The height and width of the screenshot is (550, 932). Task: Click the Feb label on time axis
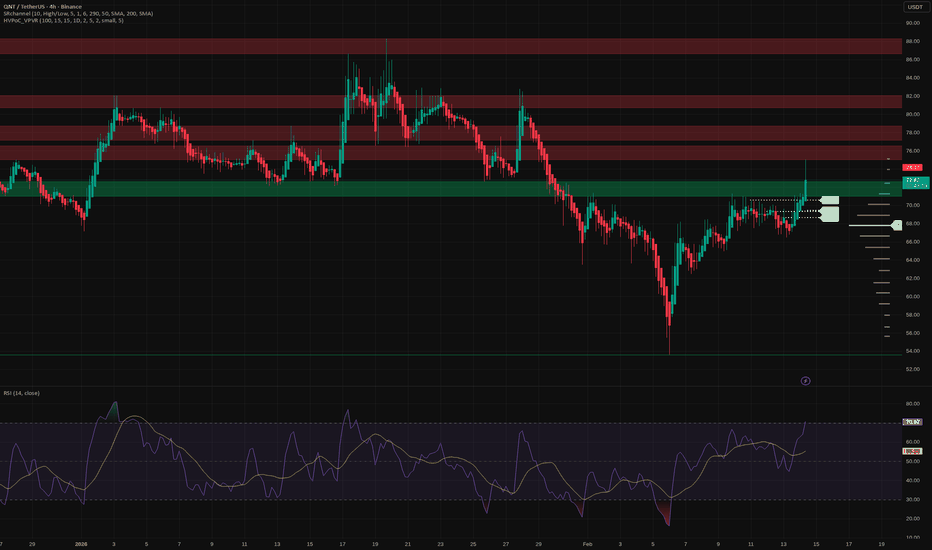coord(588,544)
